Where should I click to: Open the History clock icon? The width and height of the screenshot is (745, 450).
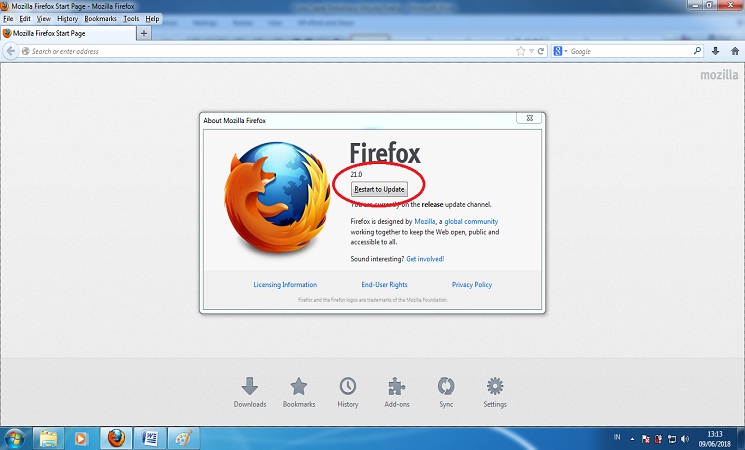[348, 386]
